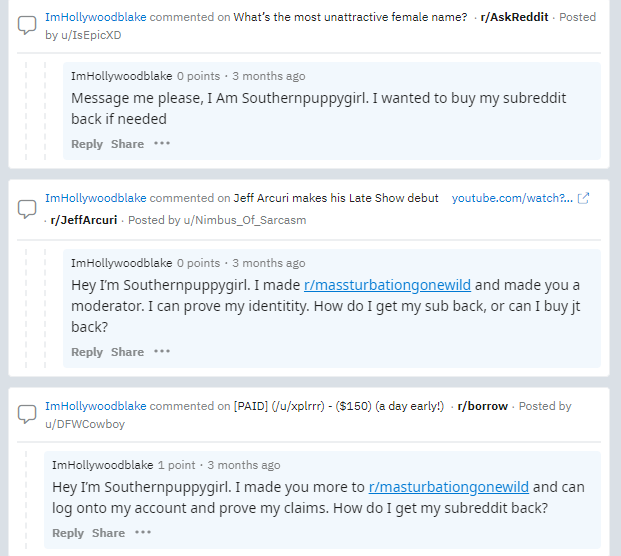621x556 pixels.
Task: Open the external link icon next to youtube.com/watch
Action: 583,198
